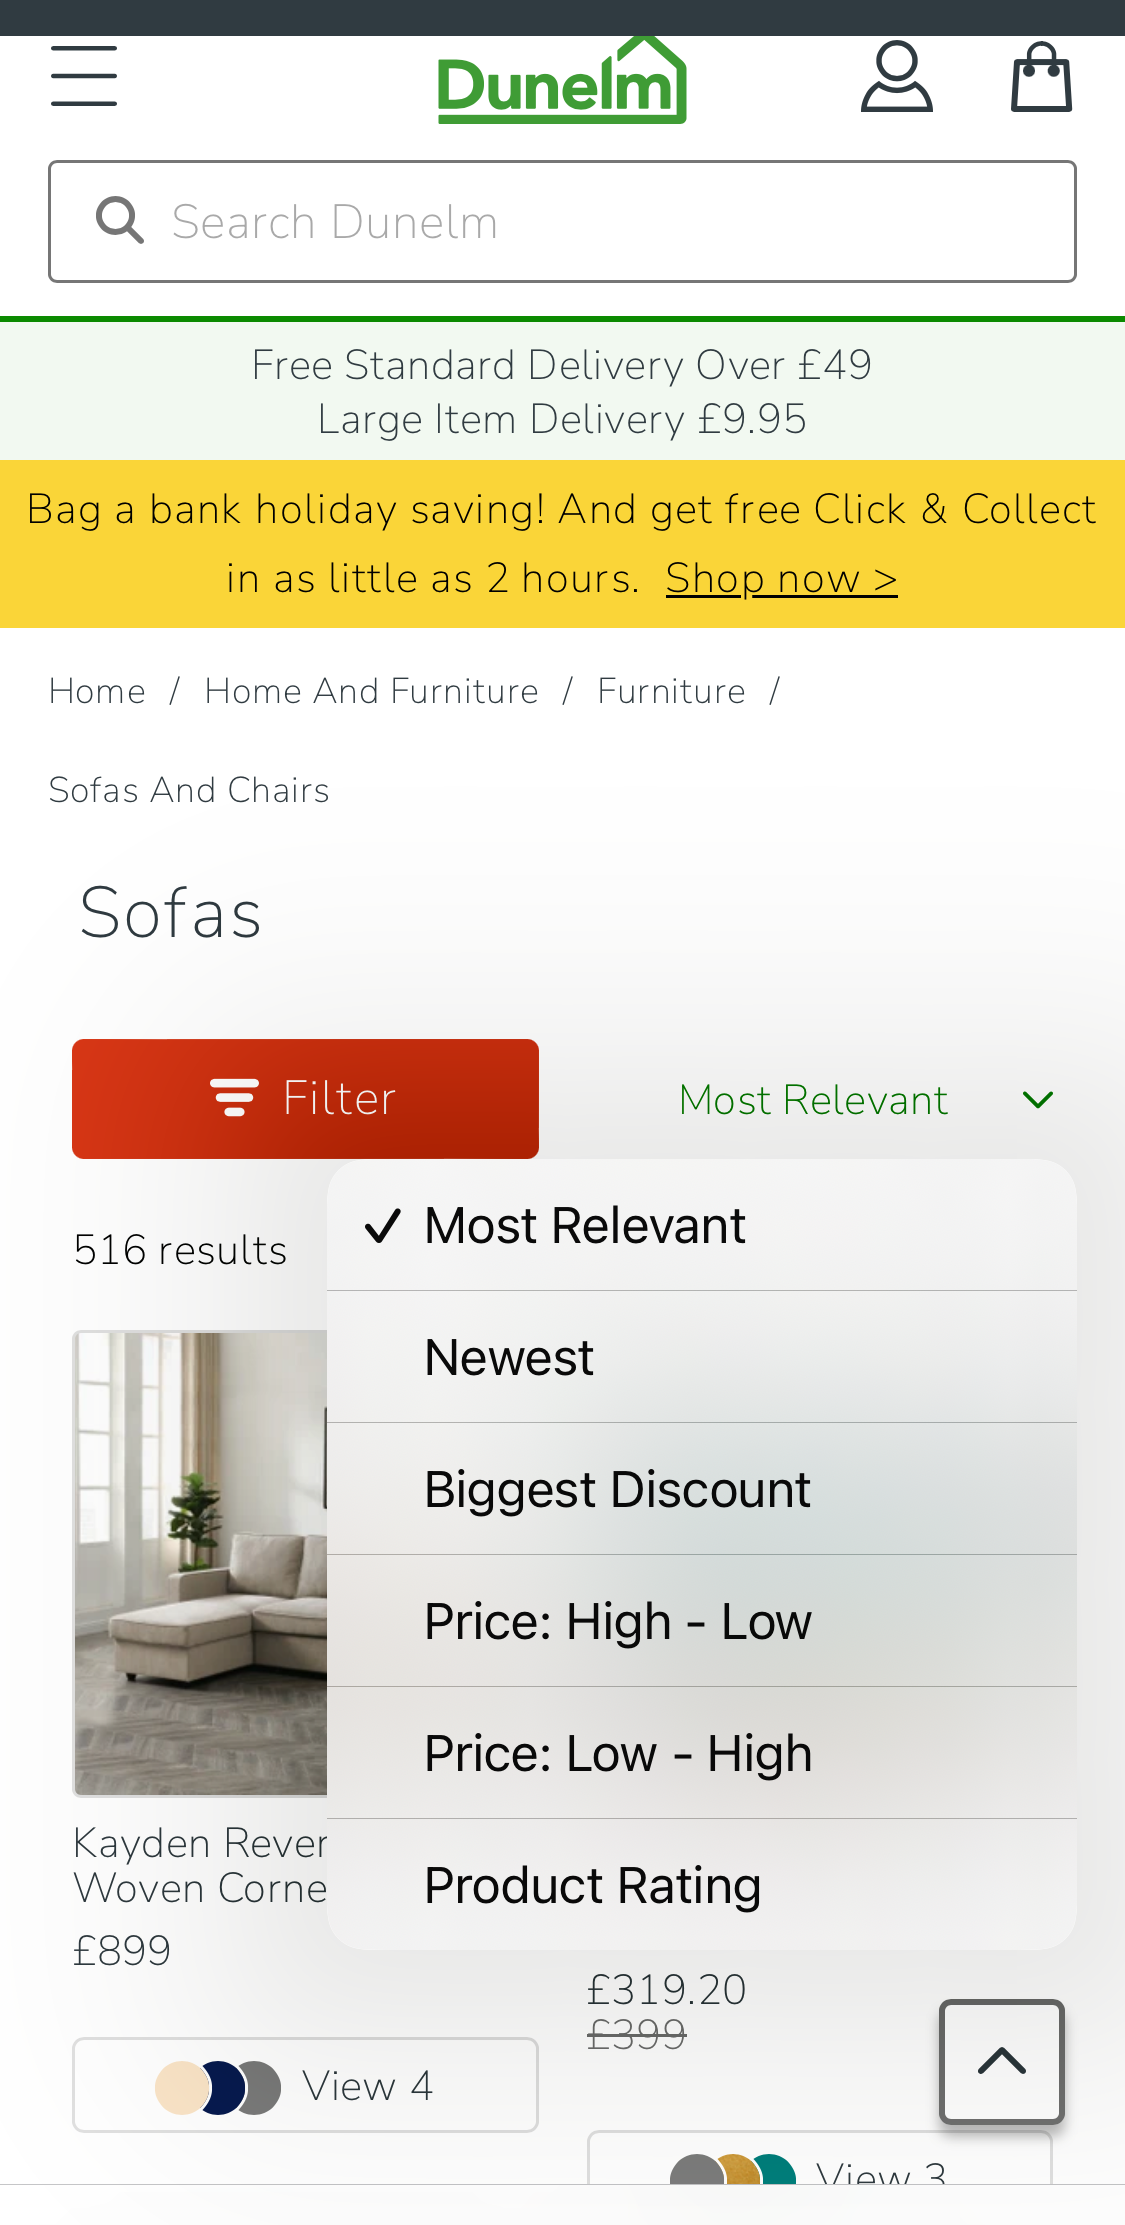The image size is (1125, 2225).
Task: Select the navy colour swatch under View 4
Action: (222, 2085)
